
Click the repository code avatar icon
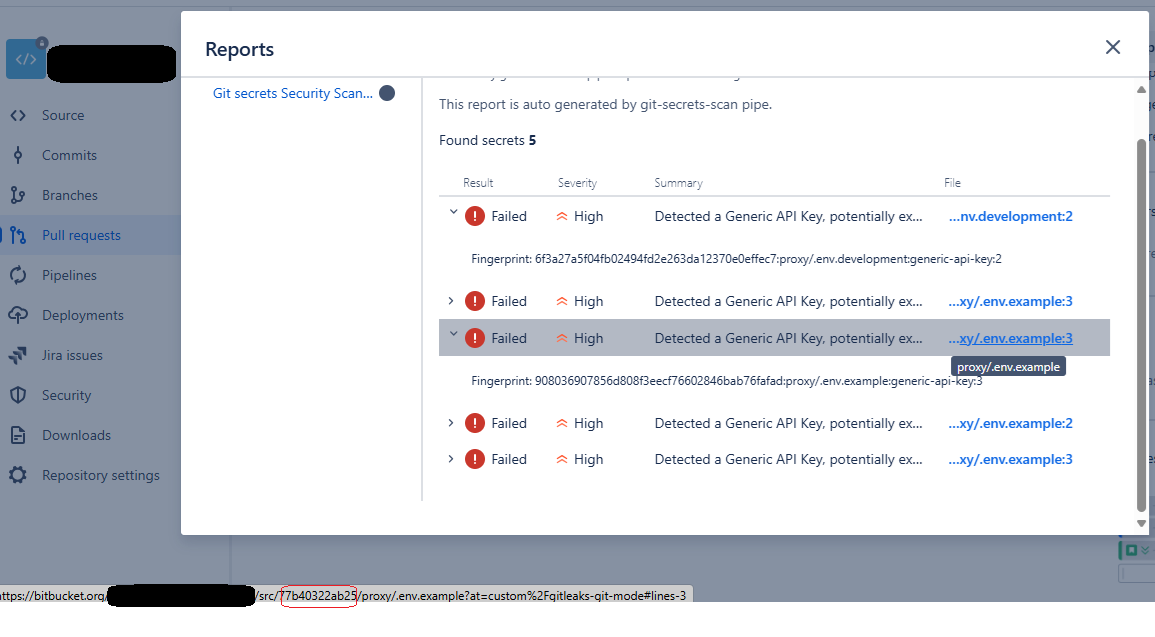tap(26, 59)
